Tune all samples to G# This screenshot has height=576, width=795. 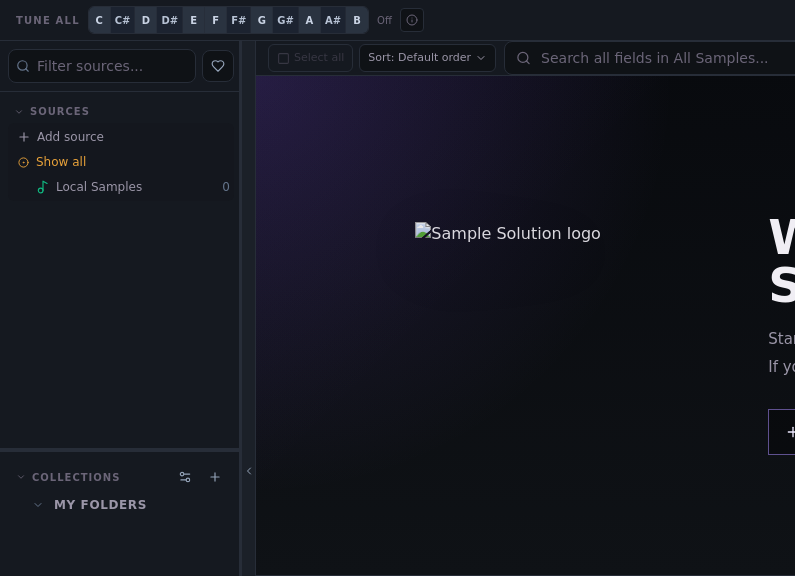[285, 20]
